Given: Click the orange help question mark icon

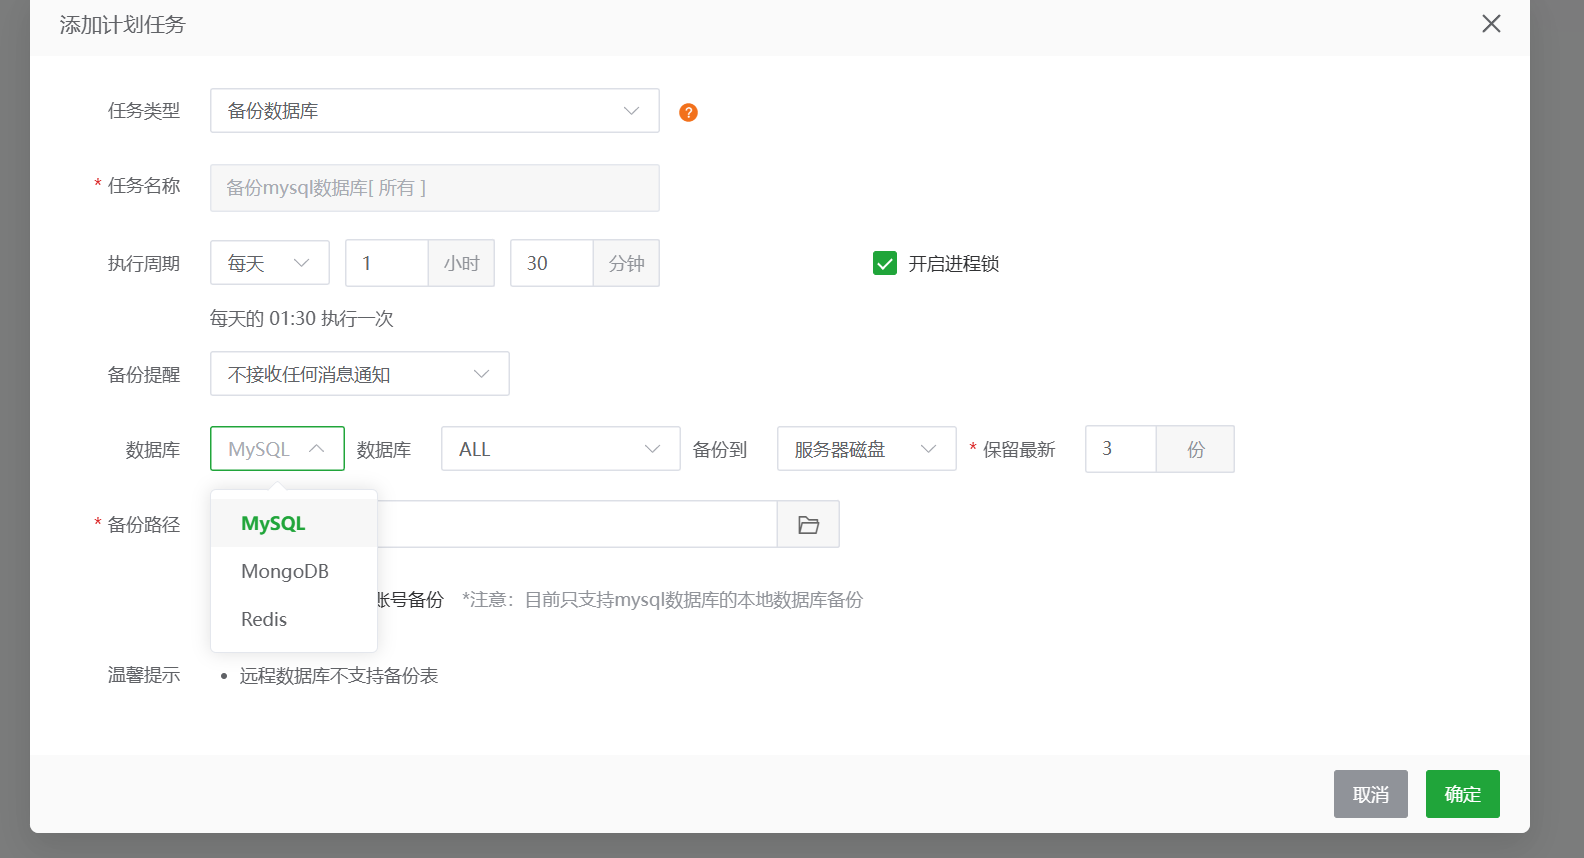Looking at the screenshot, I should (688, 112).
